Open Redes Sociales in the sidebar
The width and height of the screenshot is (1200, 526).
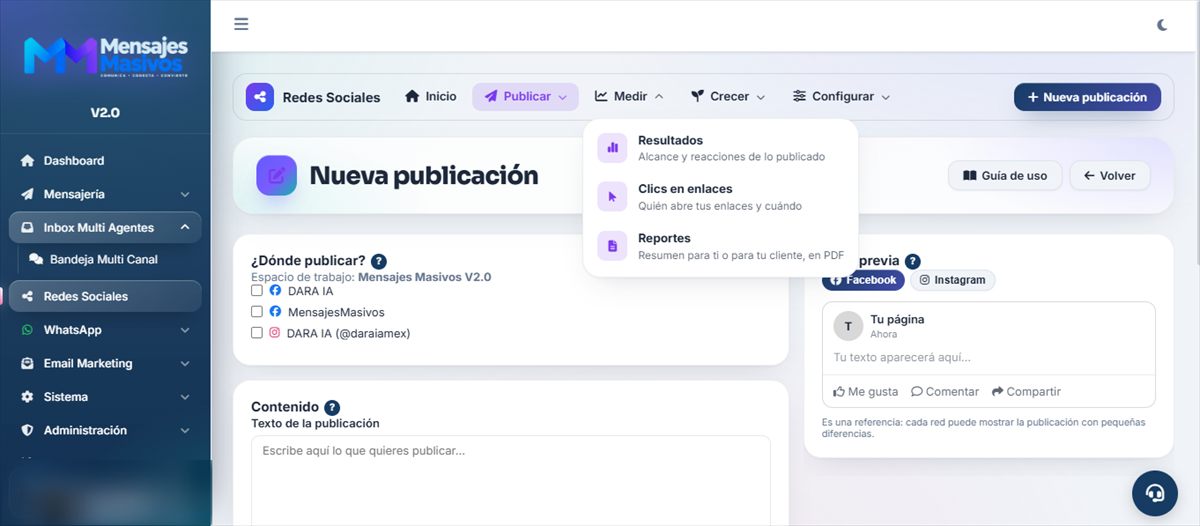[x=105, y=296]
